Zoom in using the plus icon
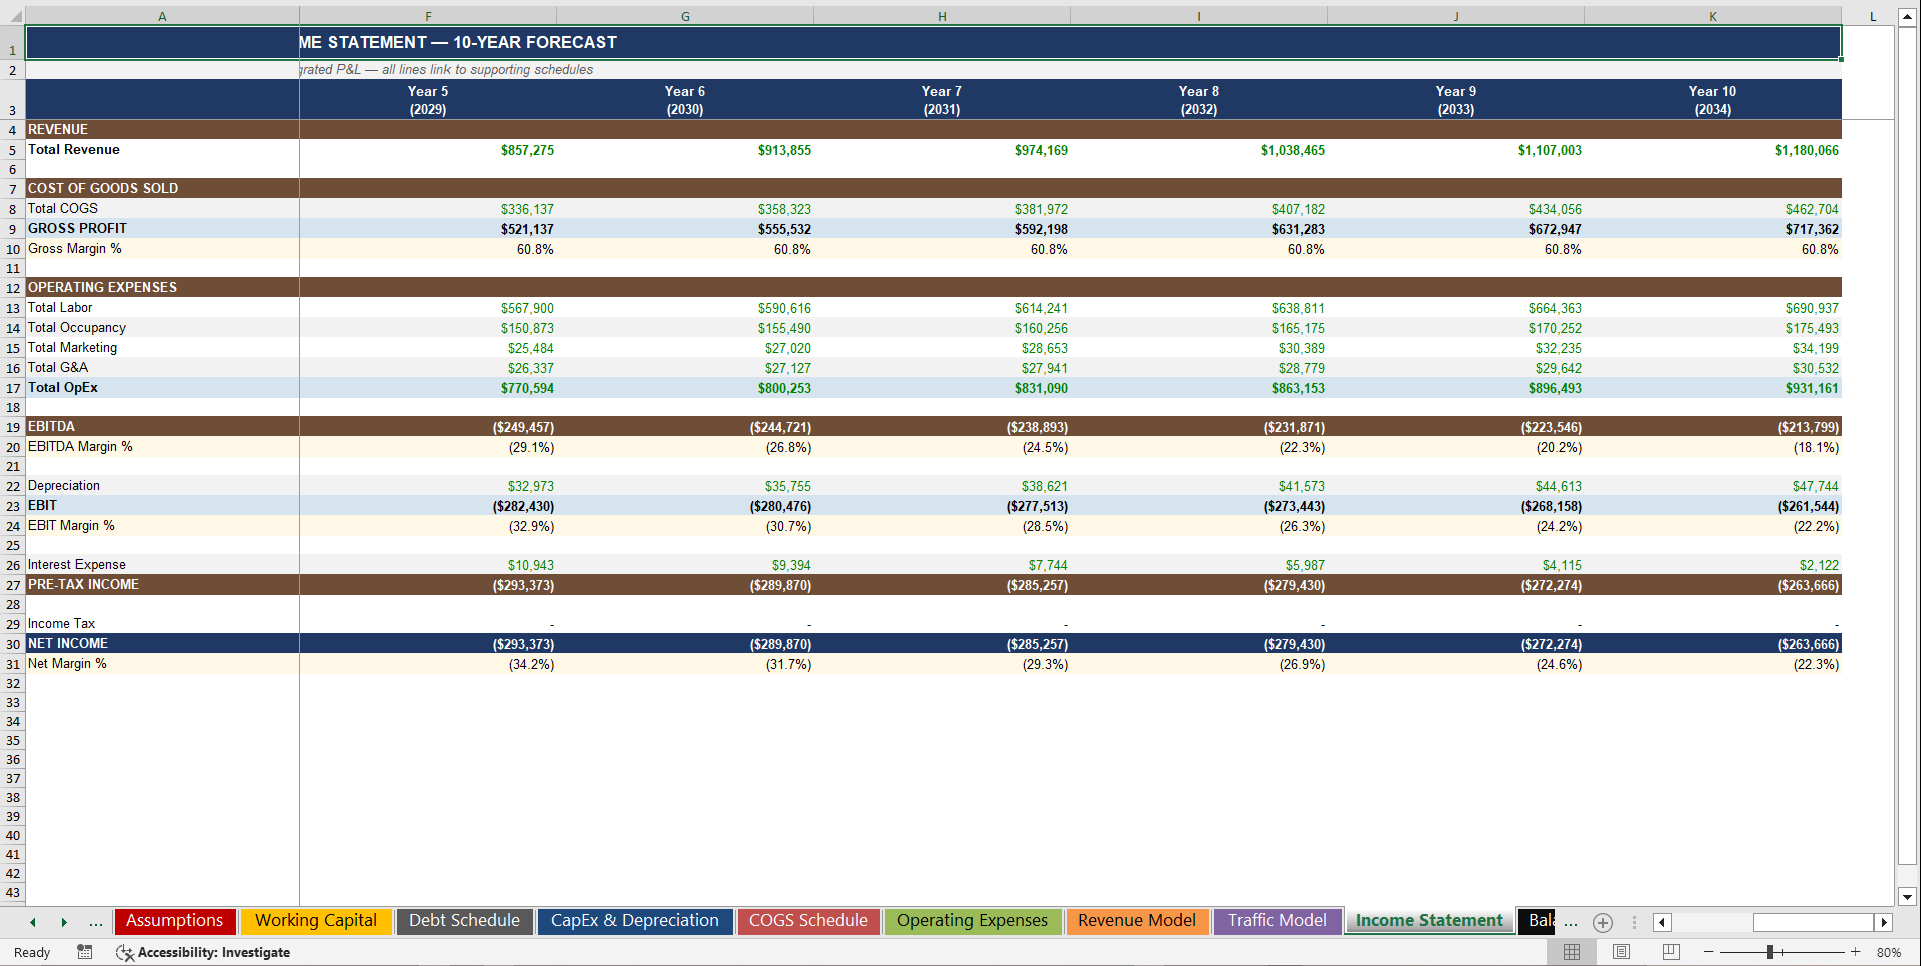Screen dimensions: 1921x966 tap(1856, 952)
